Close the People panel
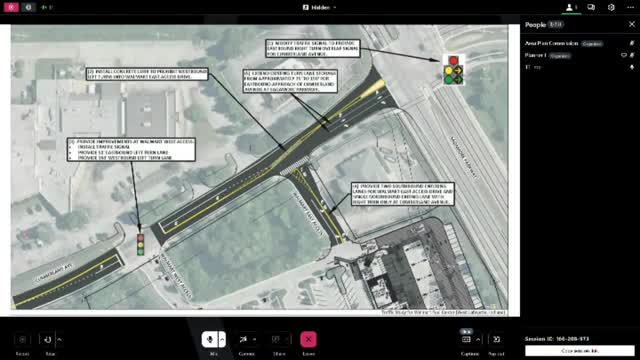The width and height of the screenshot is (640, 360). 631,24
